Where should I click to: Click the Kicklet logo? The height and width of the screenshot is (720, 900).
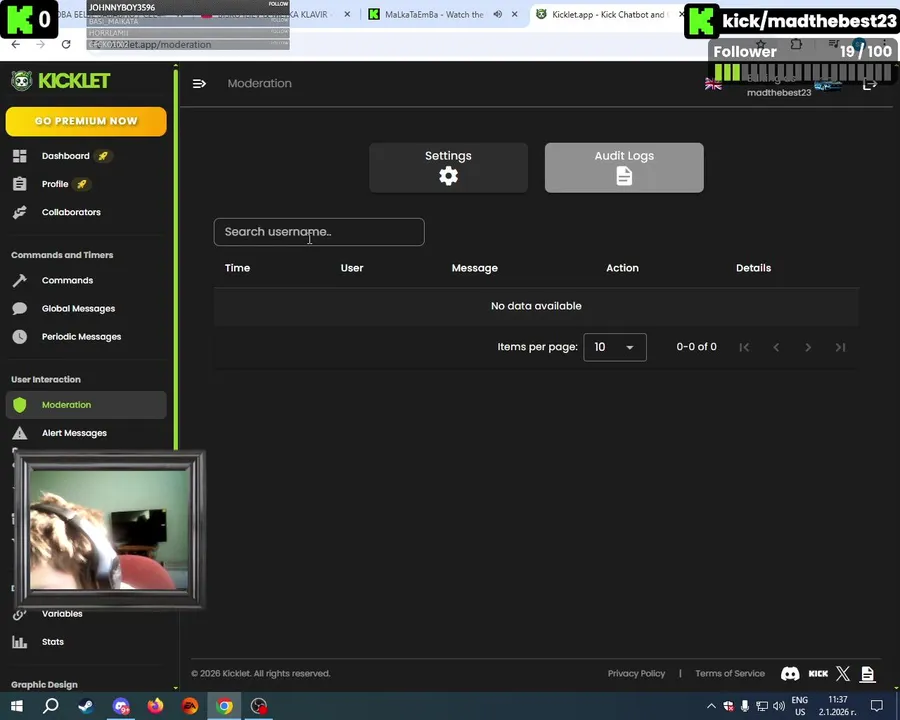(61, 81)
